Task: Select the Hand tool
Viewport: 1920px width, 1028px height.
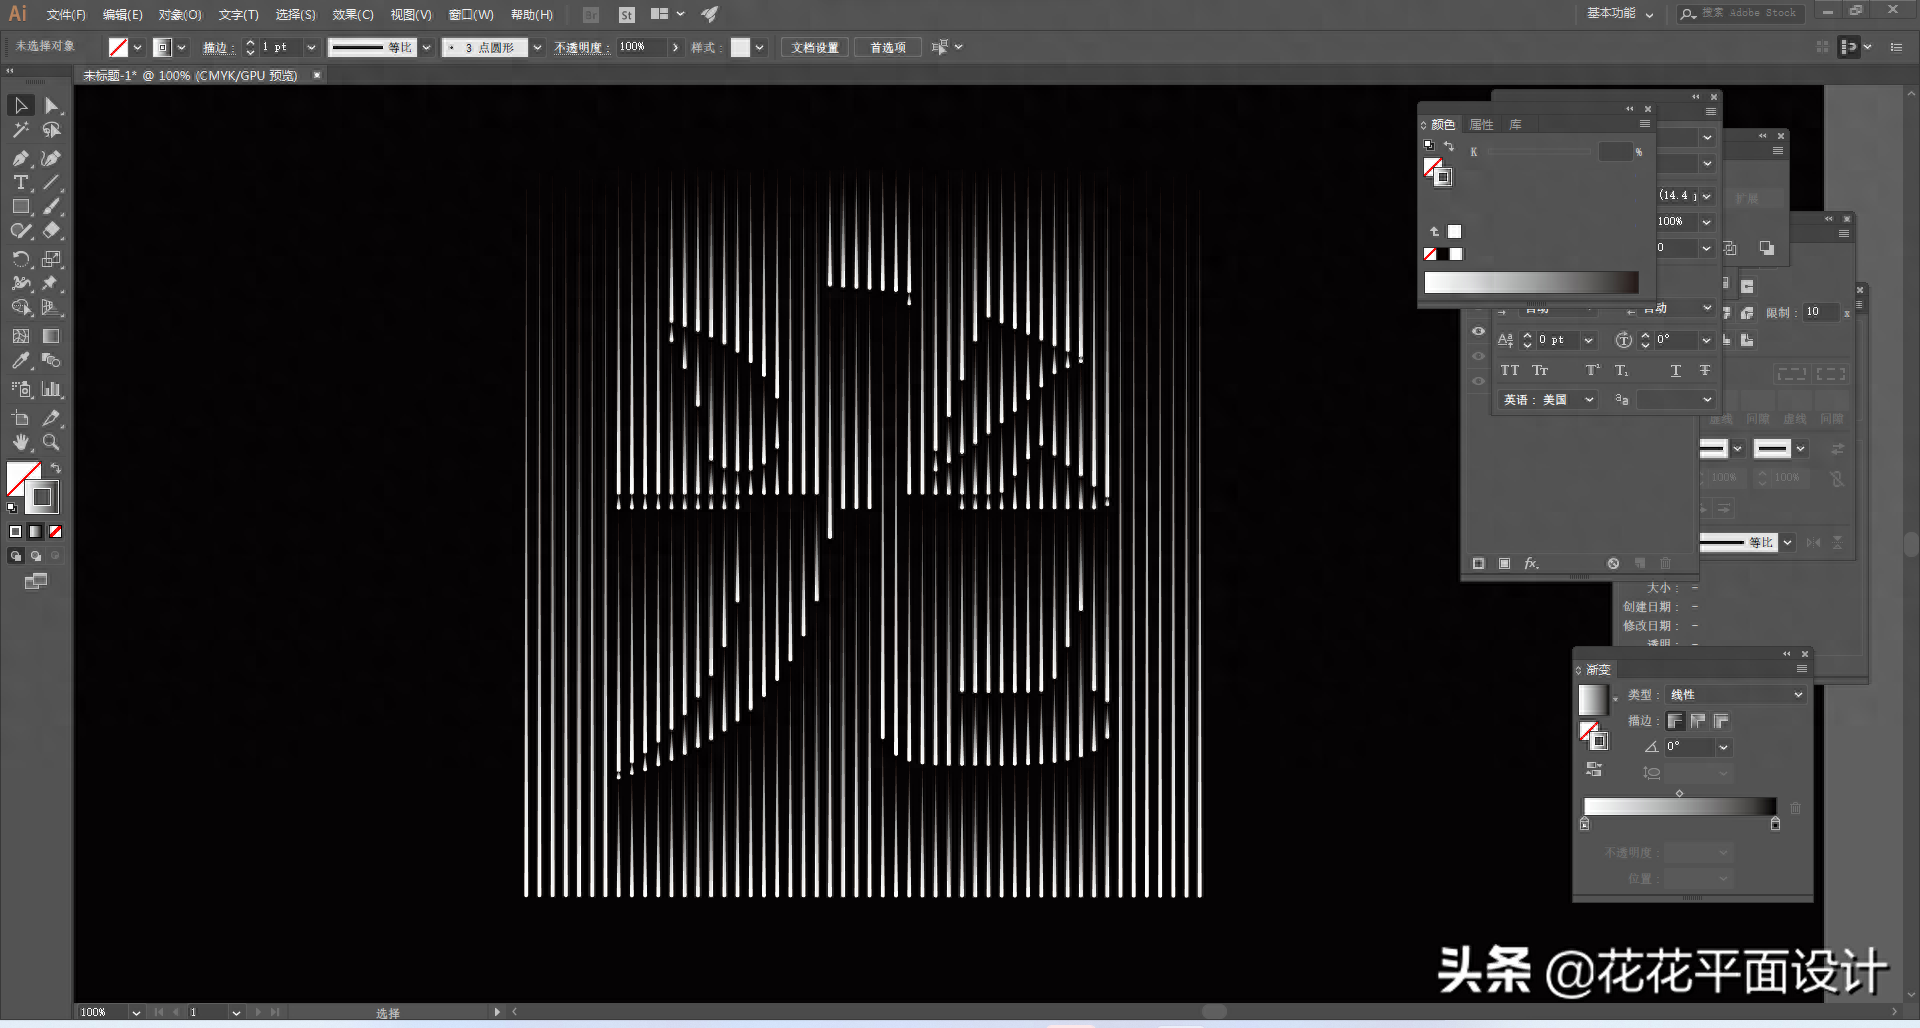Action: click(20, 442)
